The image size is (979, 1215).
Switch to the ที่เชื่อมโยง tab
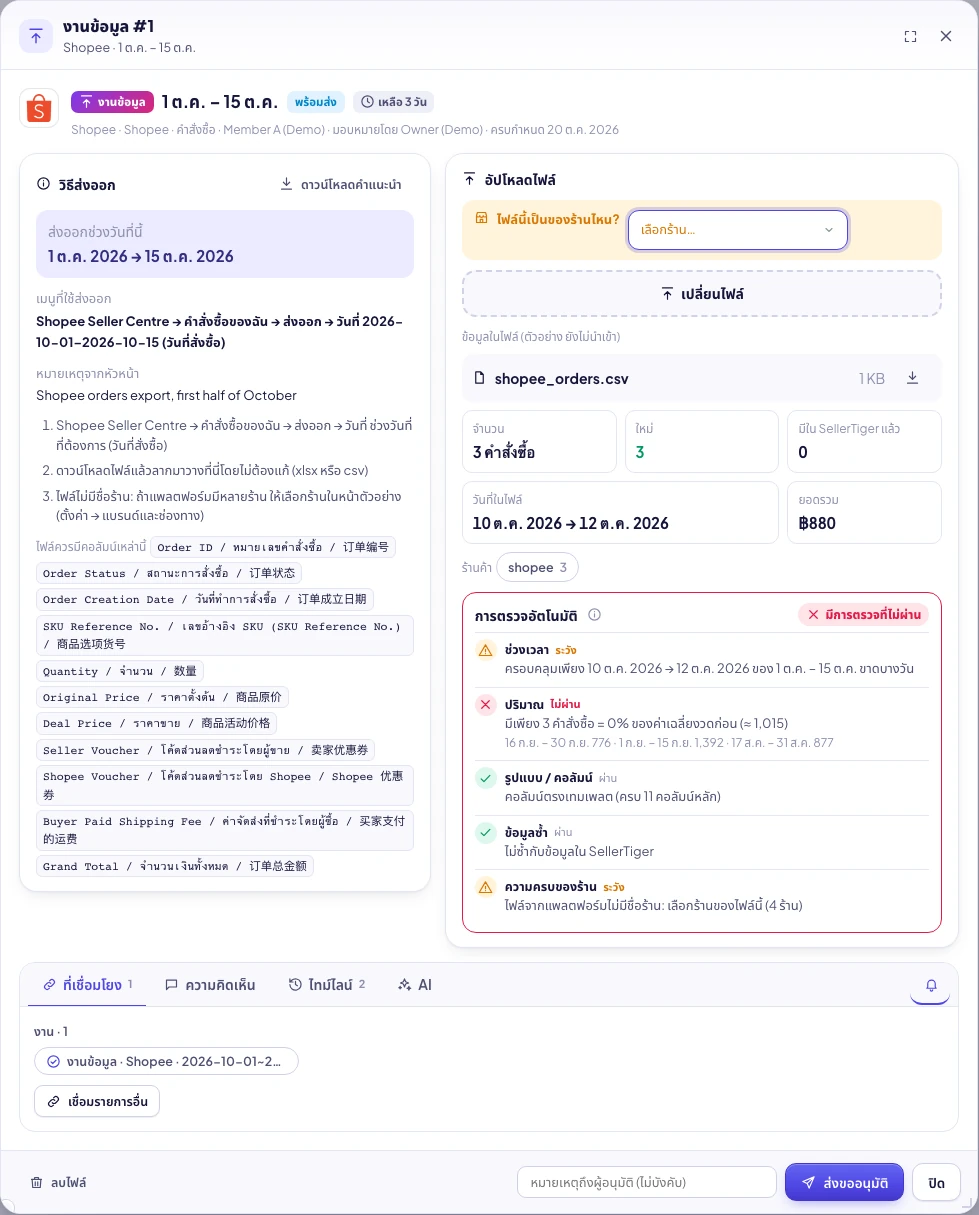pyautogui.click(x=88, y=985)
